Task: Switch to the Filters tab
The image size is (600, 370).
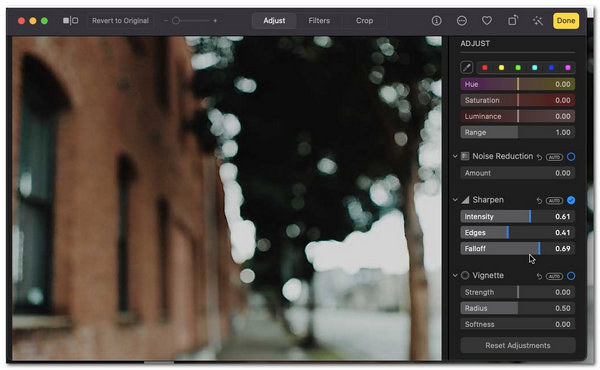Action: (x=319, y=21)
